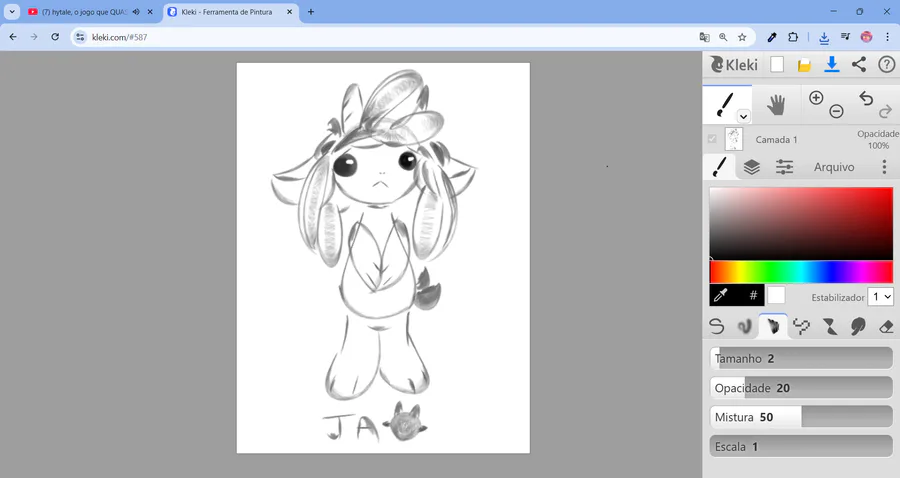Switch to the Brush settings tab
This screenshot has width=900, height=478.
point(719,167)
